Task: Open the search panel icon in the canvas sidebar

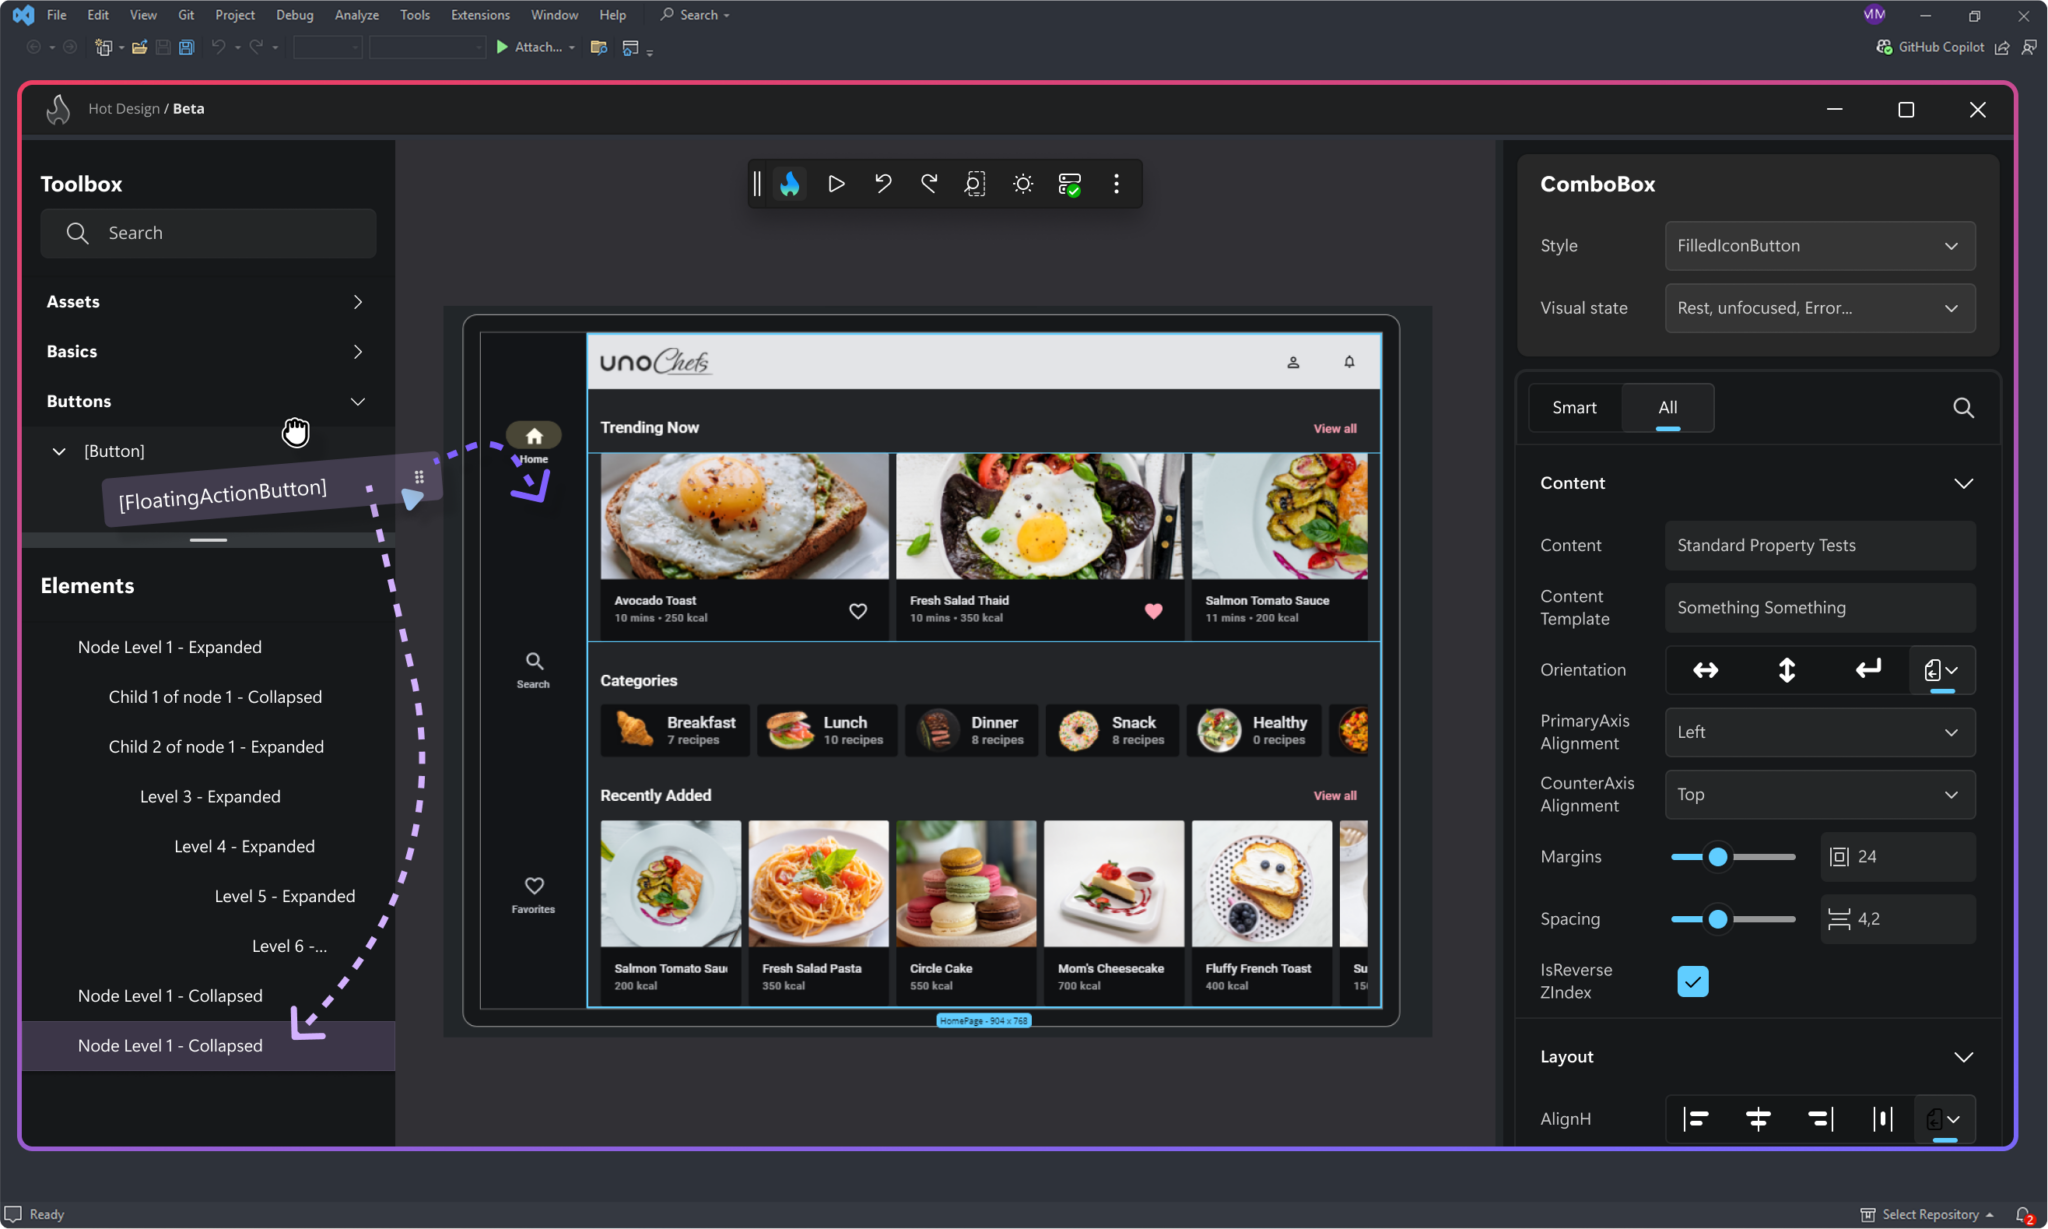Action: (x=532, y=660)
